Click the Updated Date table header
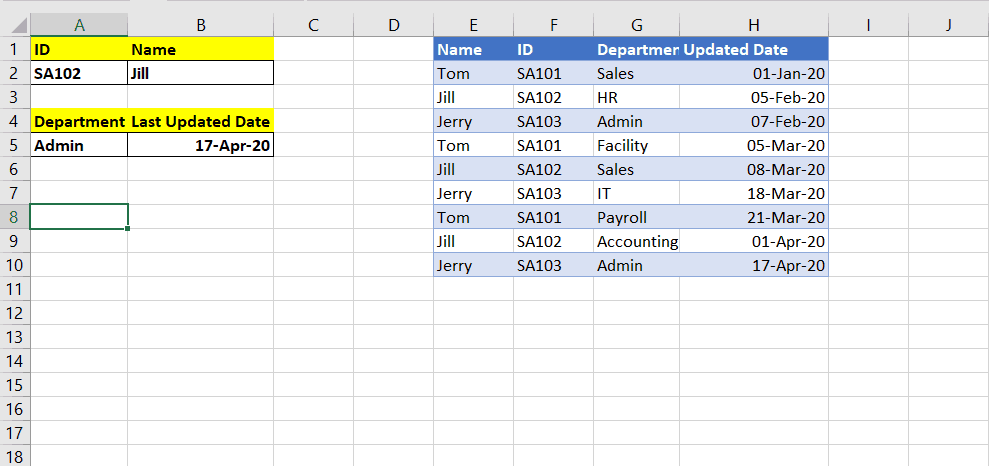The image size is (989, 466). tap(754, 49)
